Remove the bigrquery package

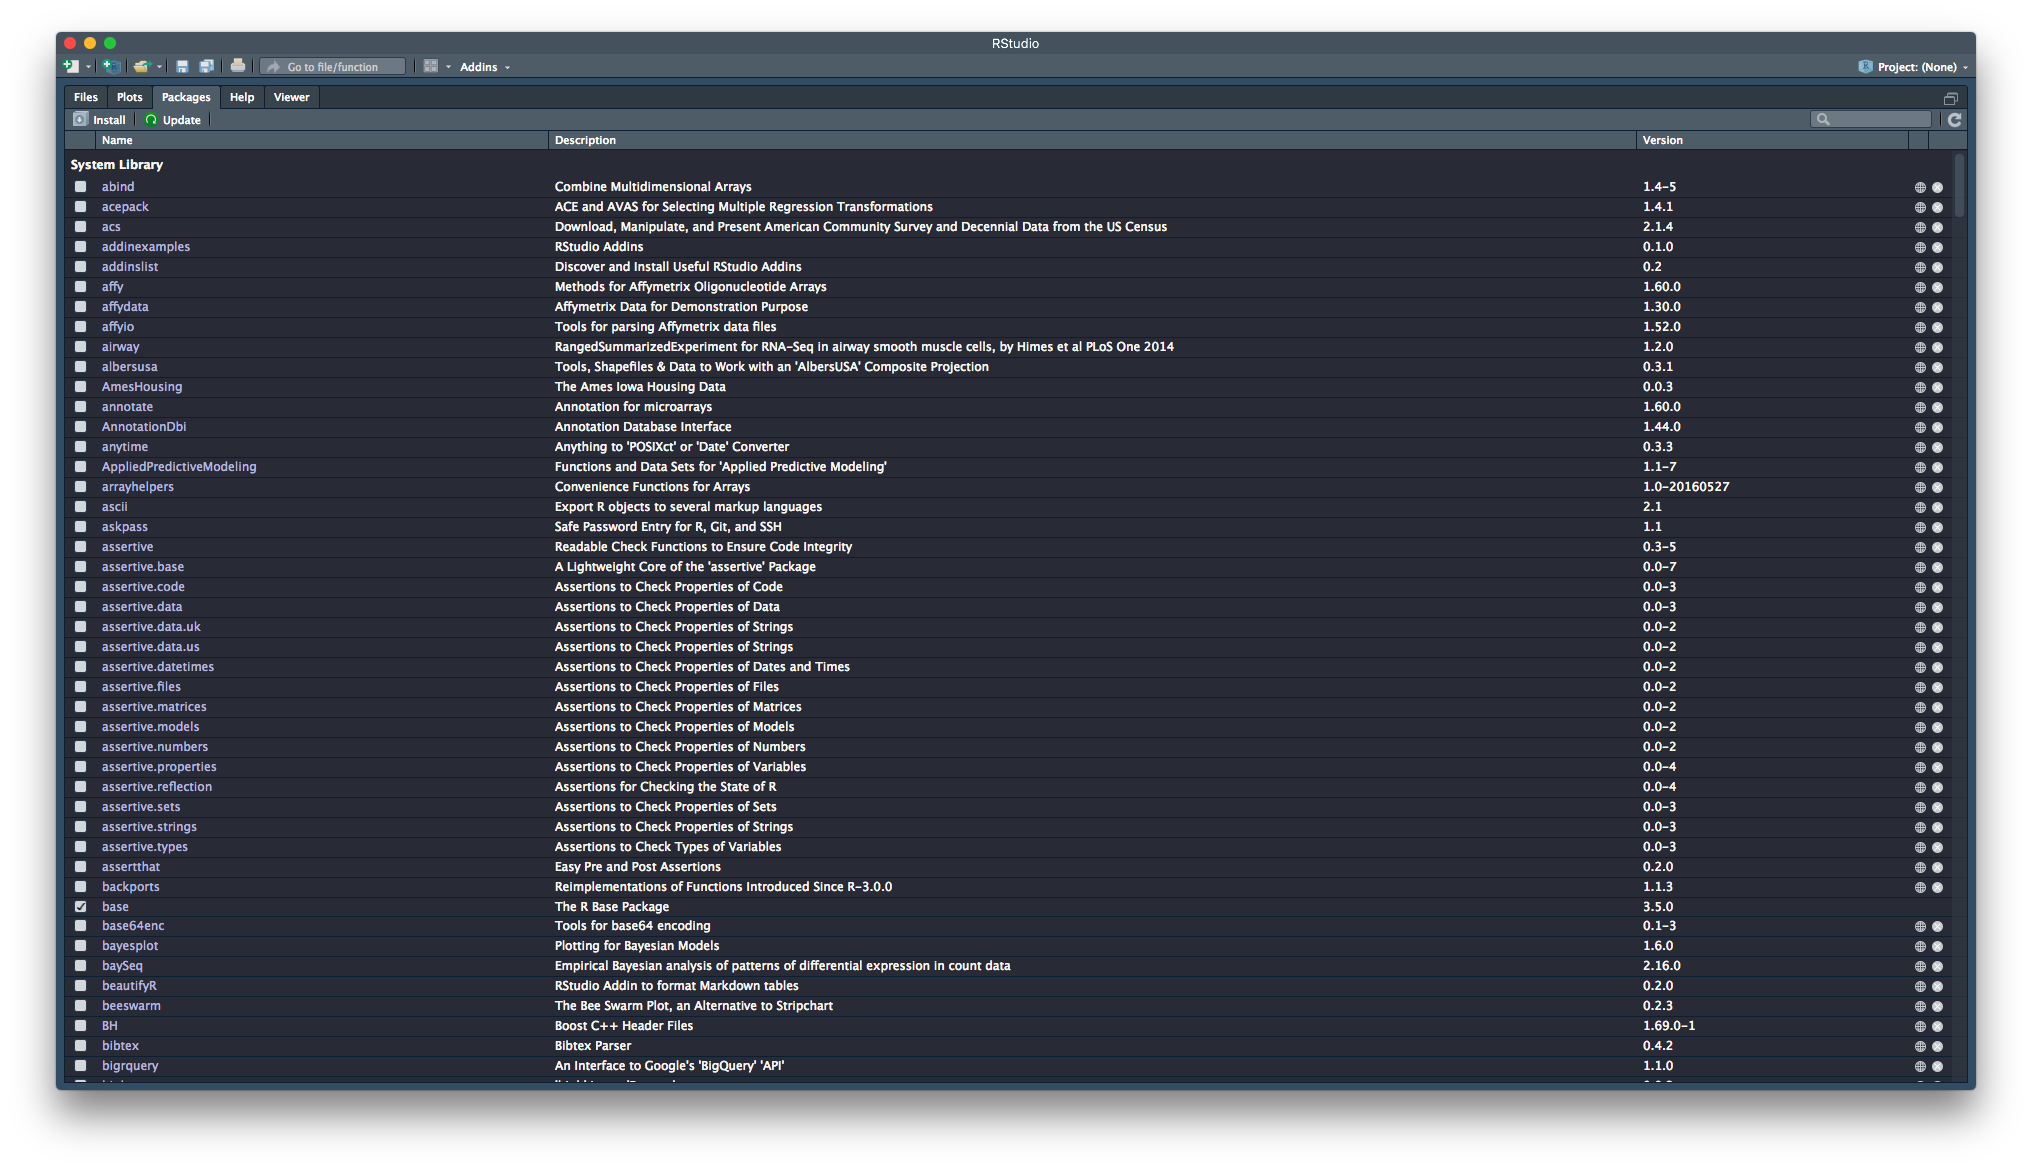tap(1937, 1066)
